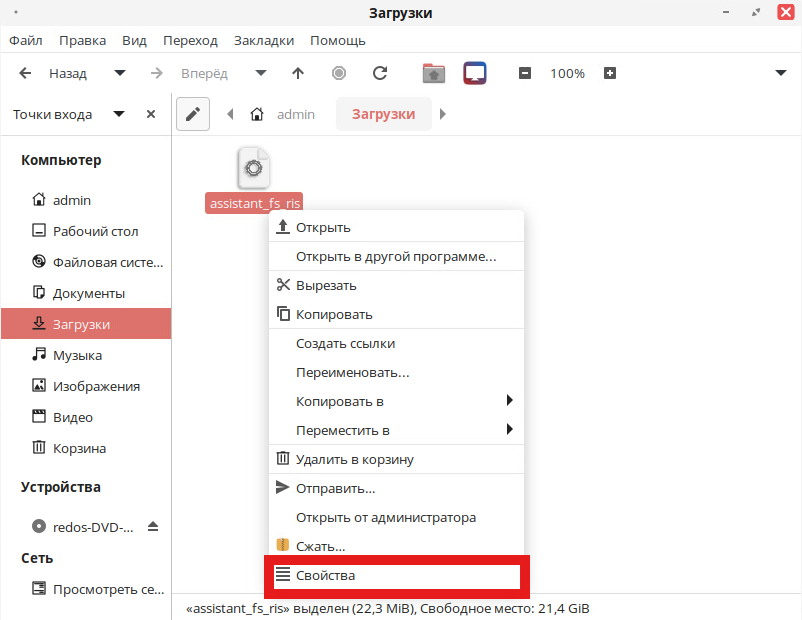802x620 pixels.
Task: Click the Назад button
Action: click(56, 73)
